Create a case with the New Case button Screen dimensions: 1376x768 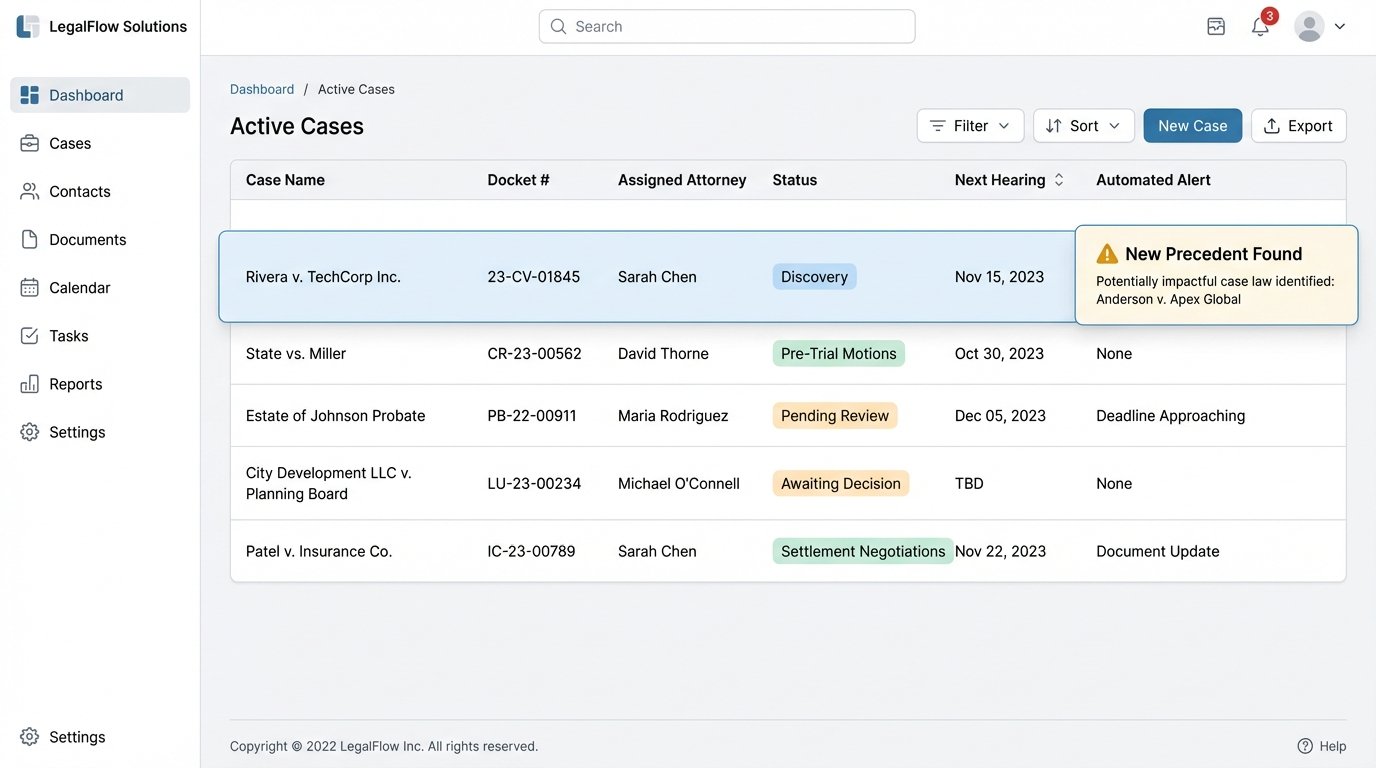[1192, 125]
